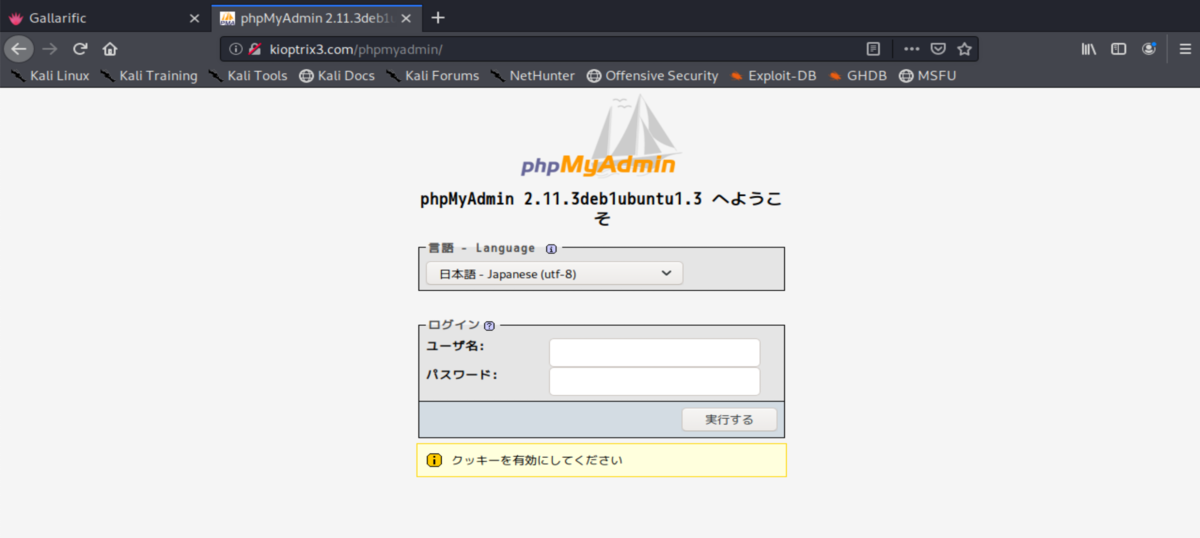The image size is (1200, 538).
Task: Open the Kali Tools bookmark
Action: coord(248,75)
